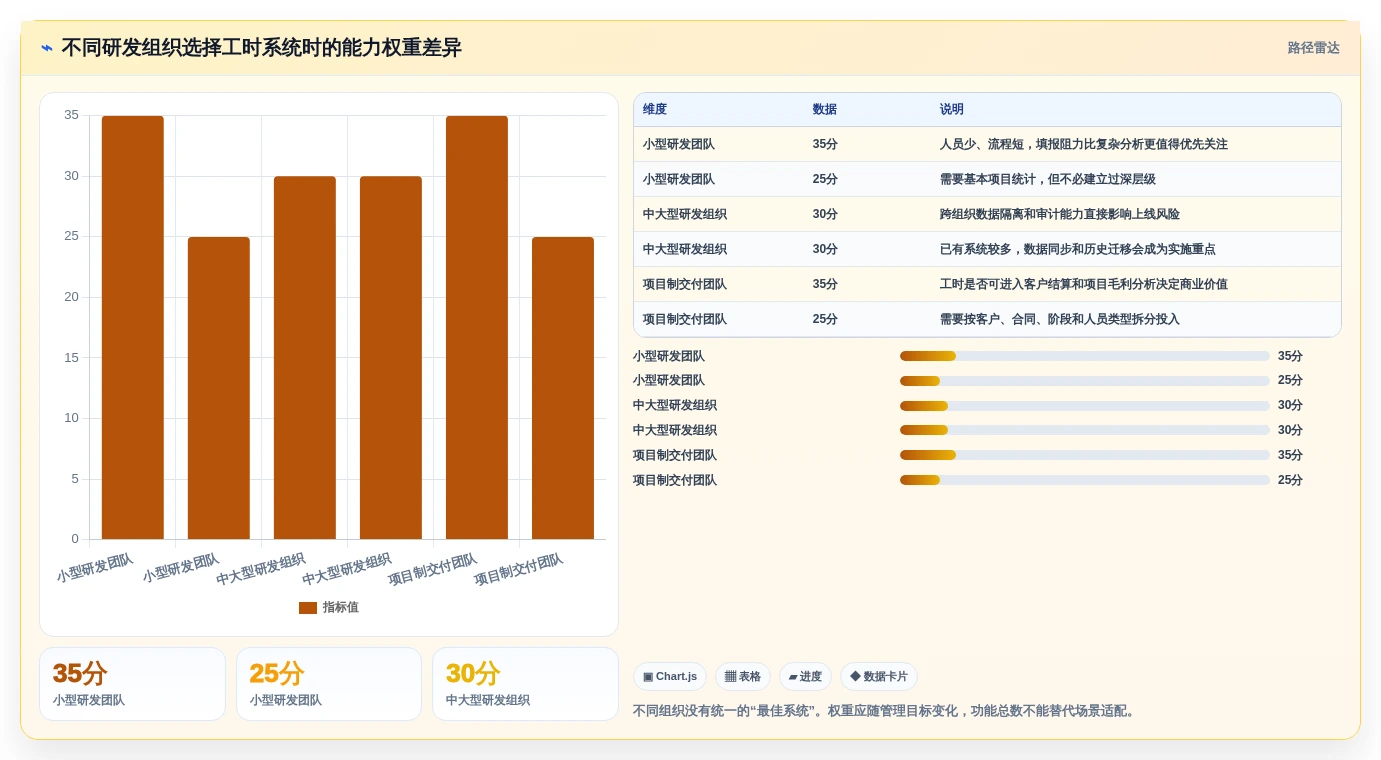This screenshot has height=760, width=1381.
Task: Click the 表格 tag chip
Action: point(743,677)
